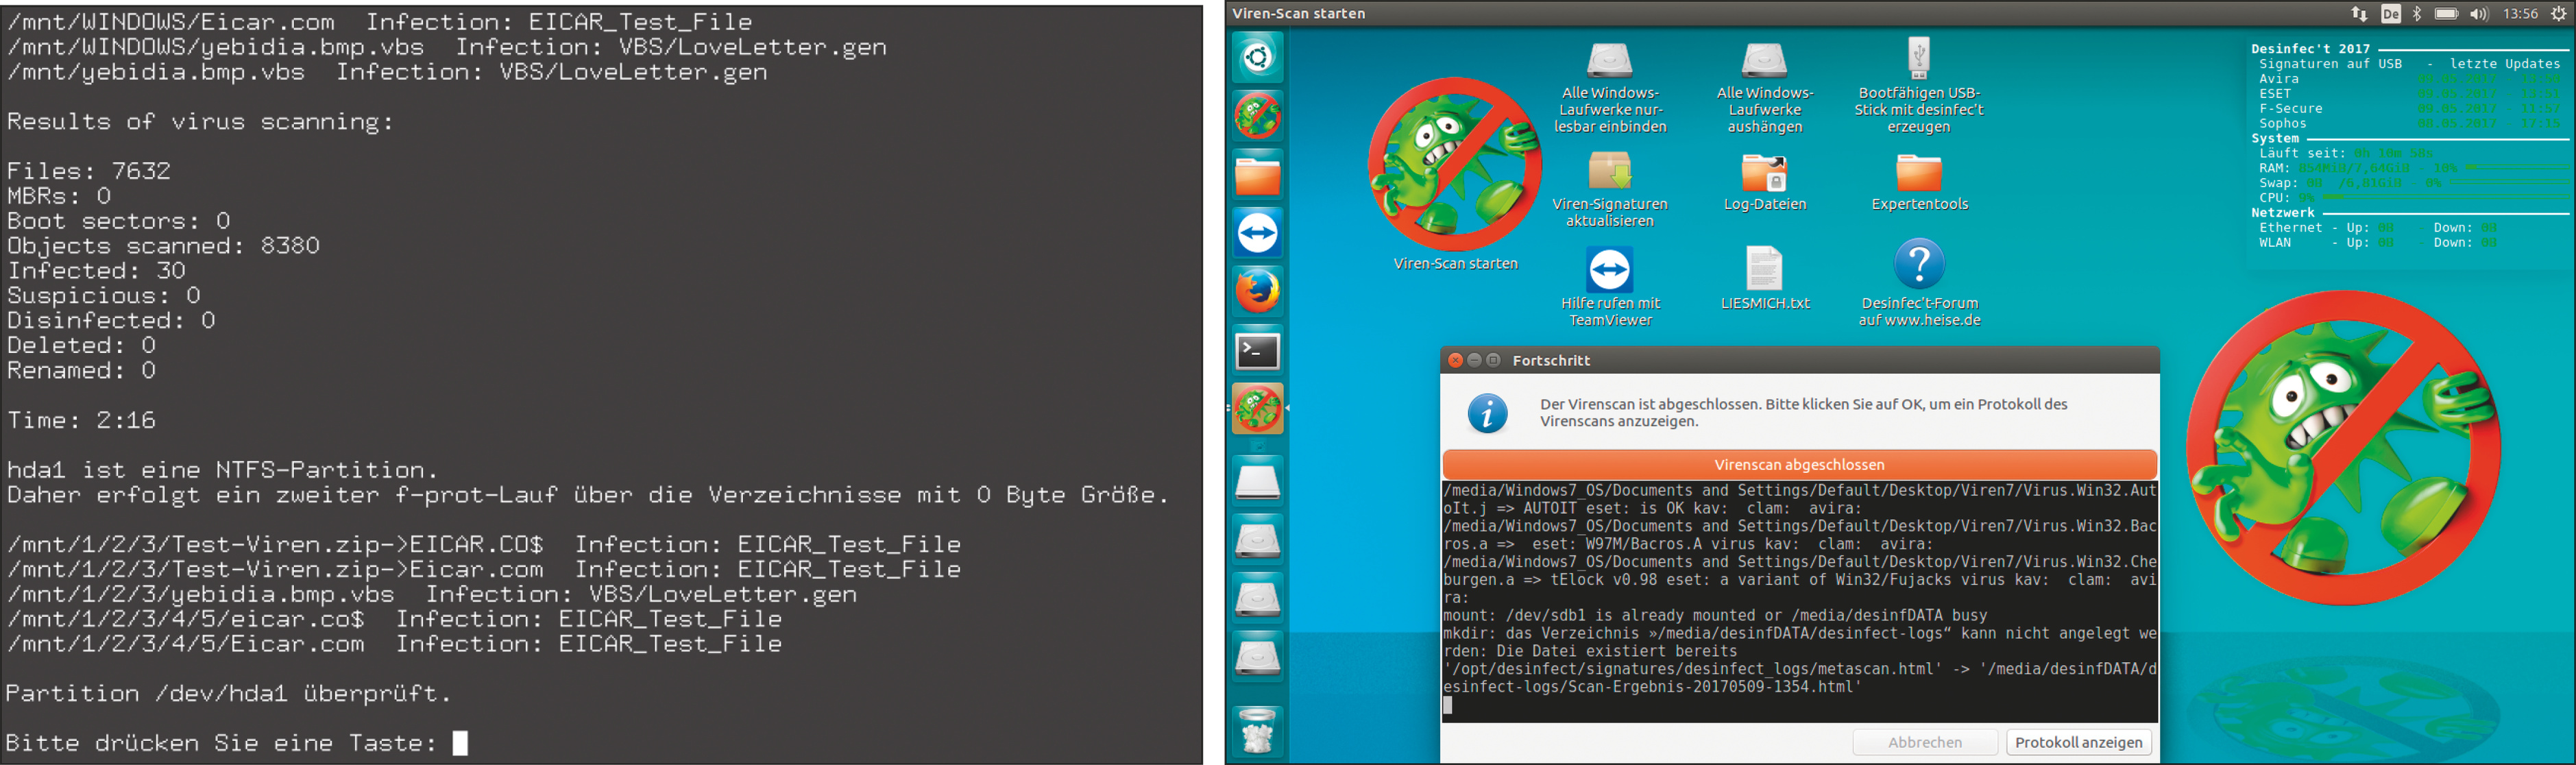Viewport: 2576px width, 765px height.
Task: Open the Terminal from the launcher
Action: 1257,351
